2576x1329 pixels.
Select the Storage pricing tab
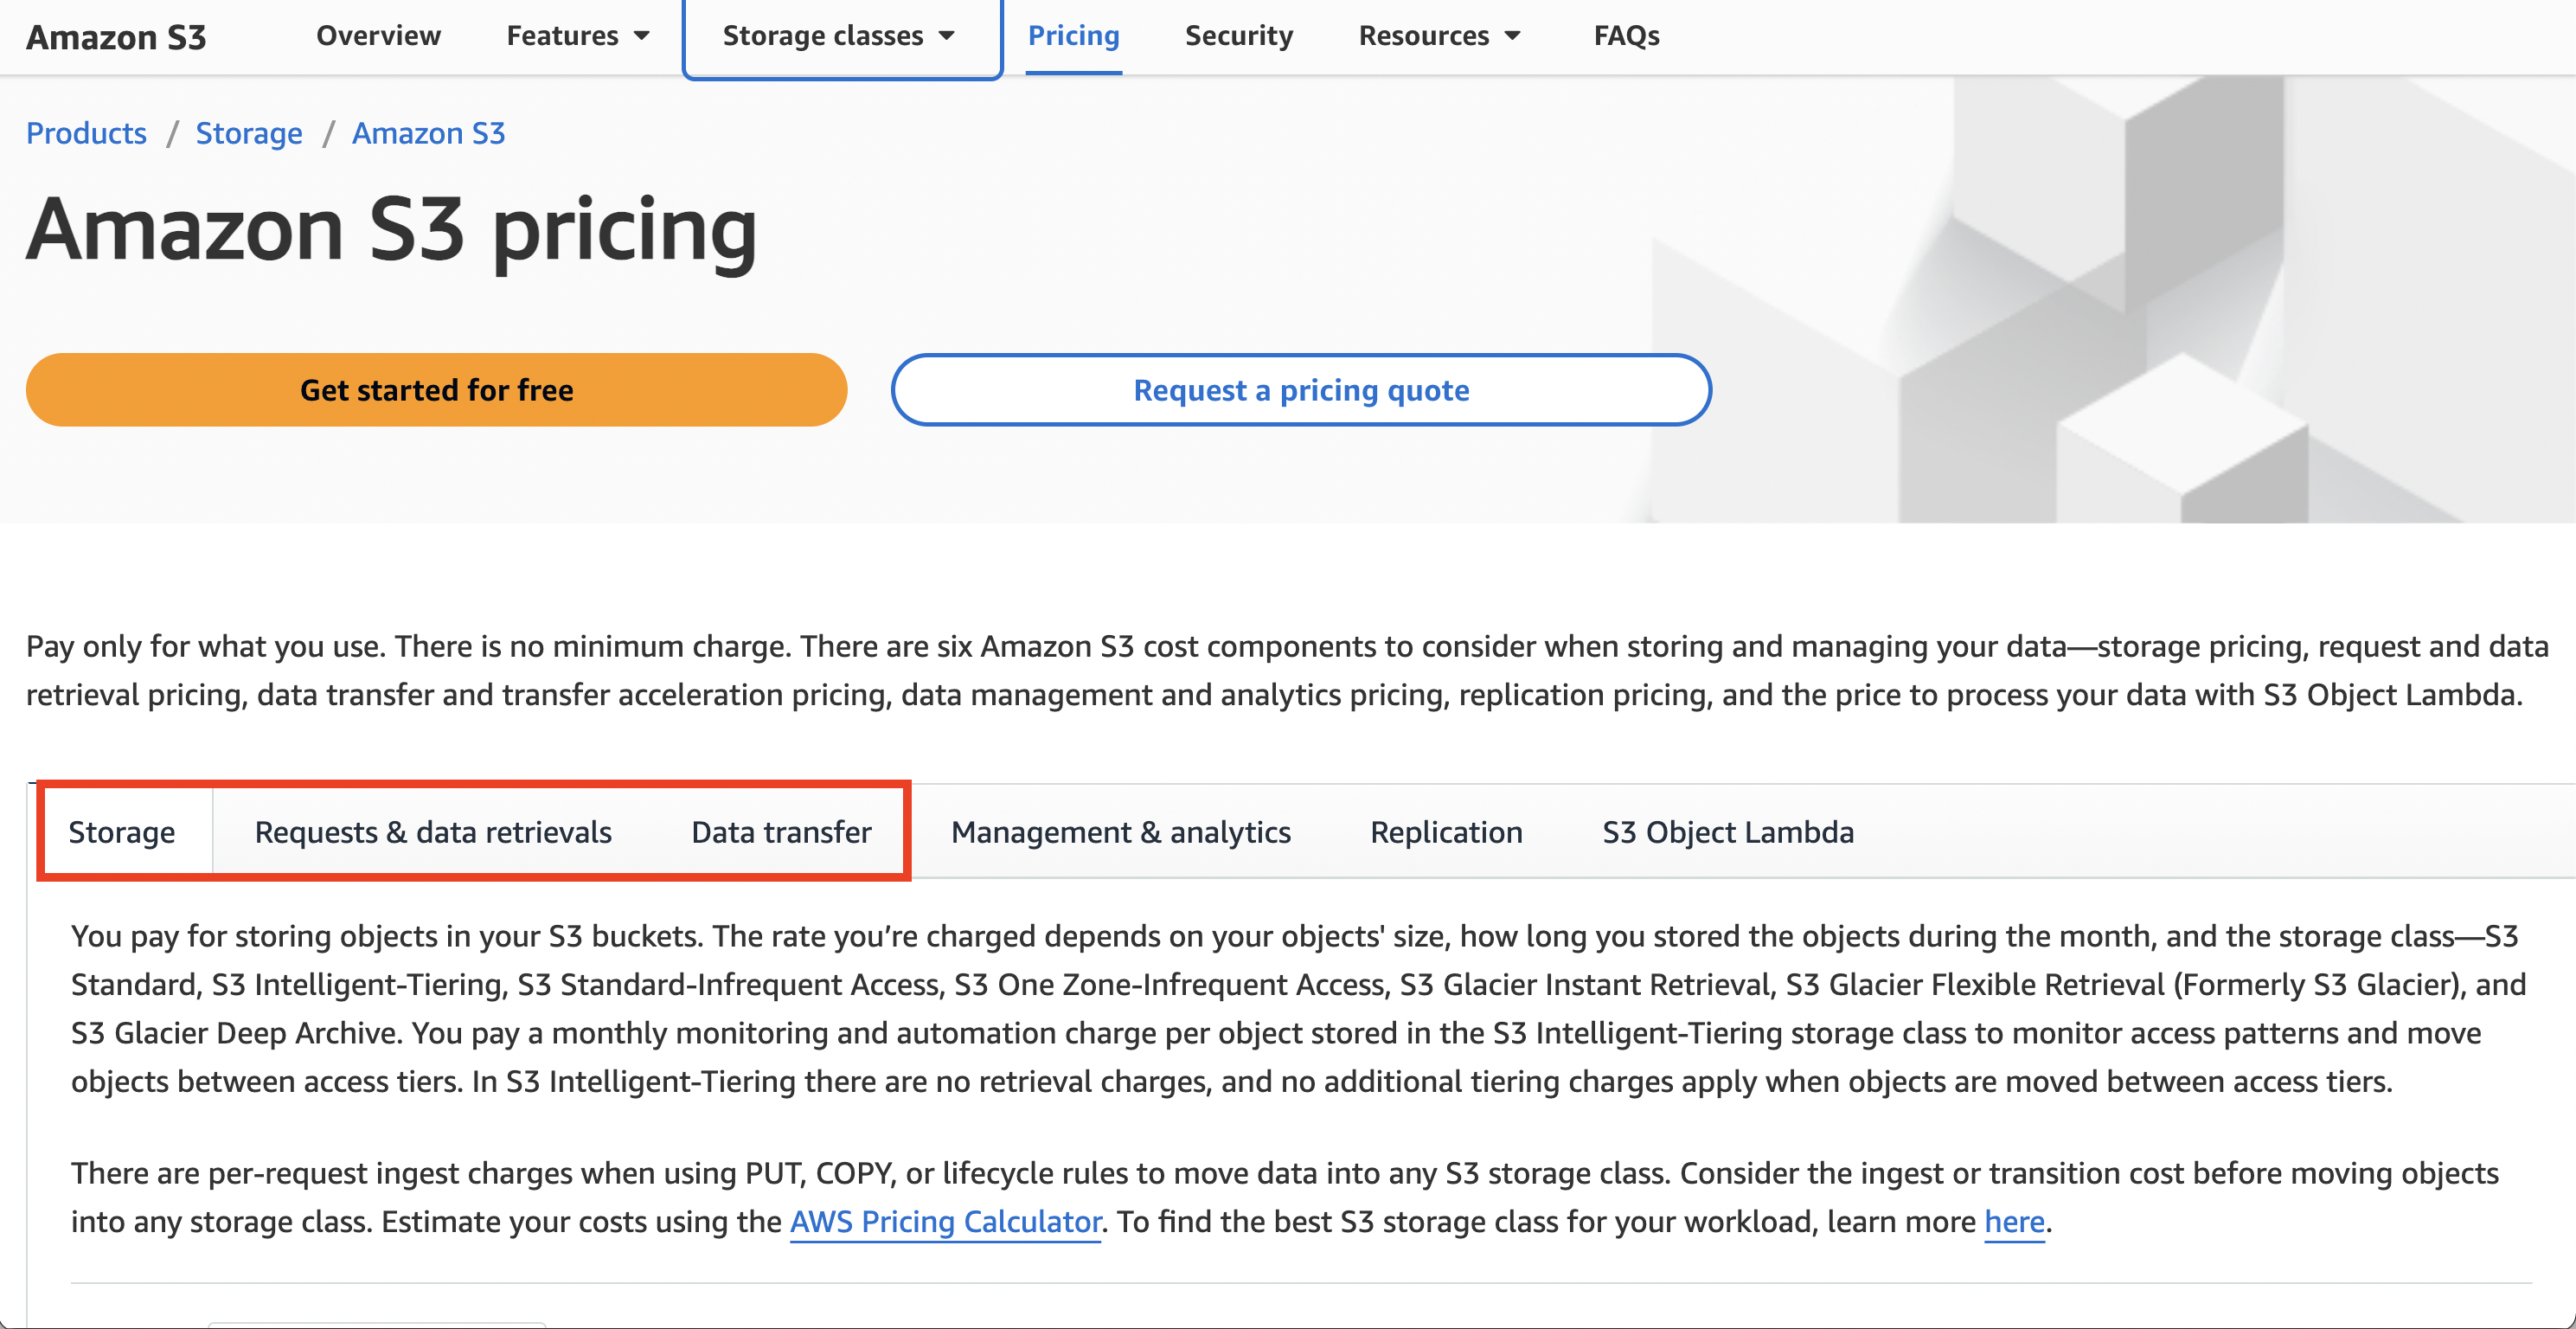(122, 832)
